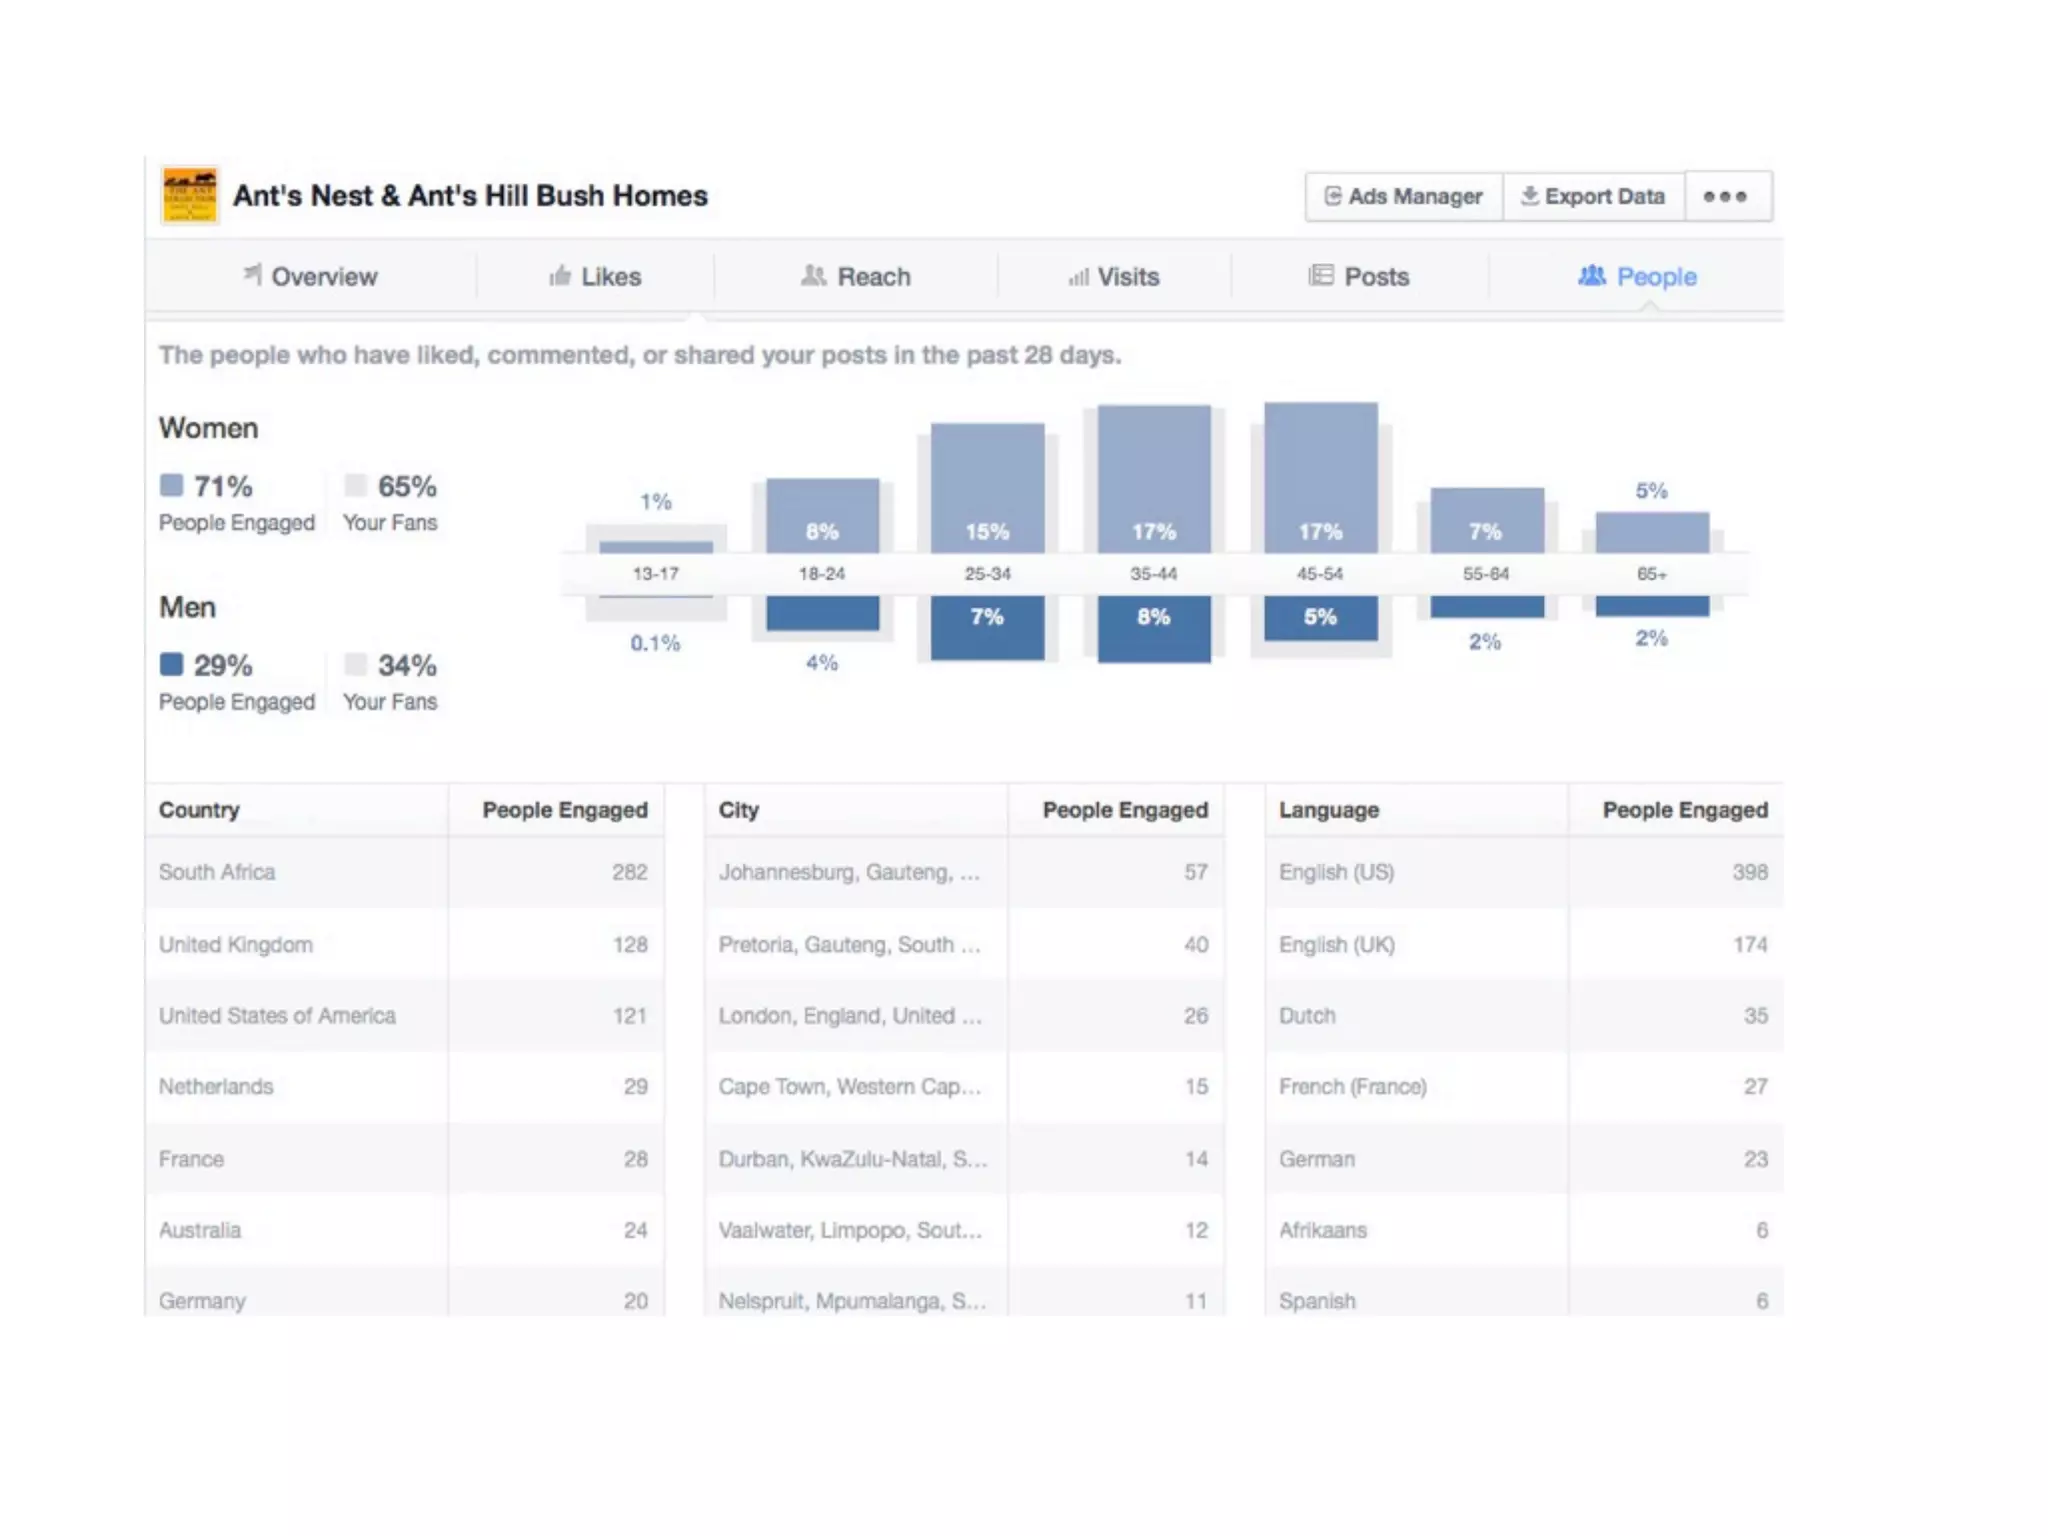Click the women 25-34 bar showing 15%

987,487
